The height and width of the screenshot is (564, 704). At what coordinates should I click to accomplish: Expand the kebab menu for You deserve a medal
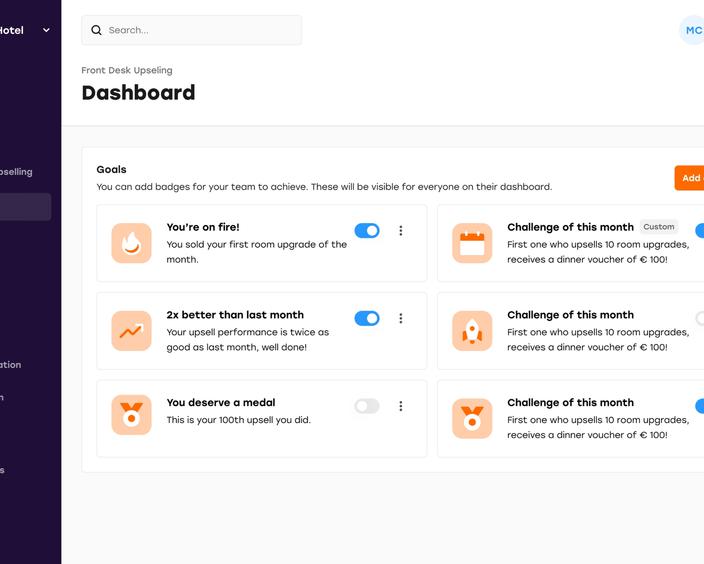tap(401, 406)
